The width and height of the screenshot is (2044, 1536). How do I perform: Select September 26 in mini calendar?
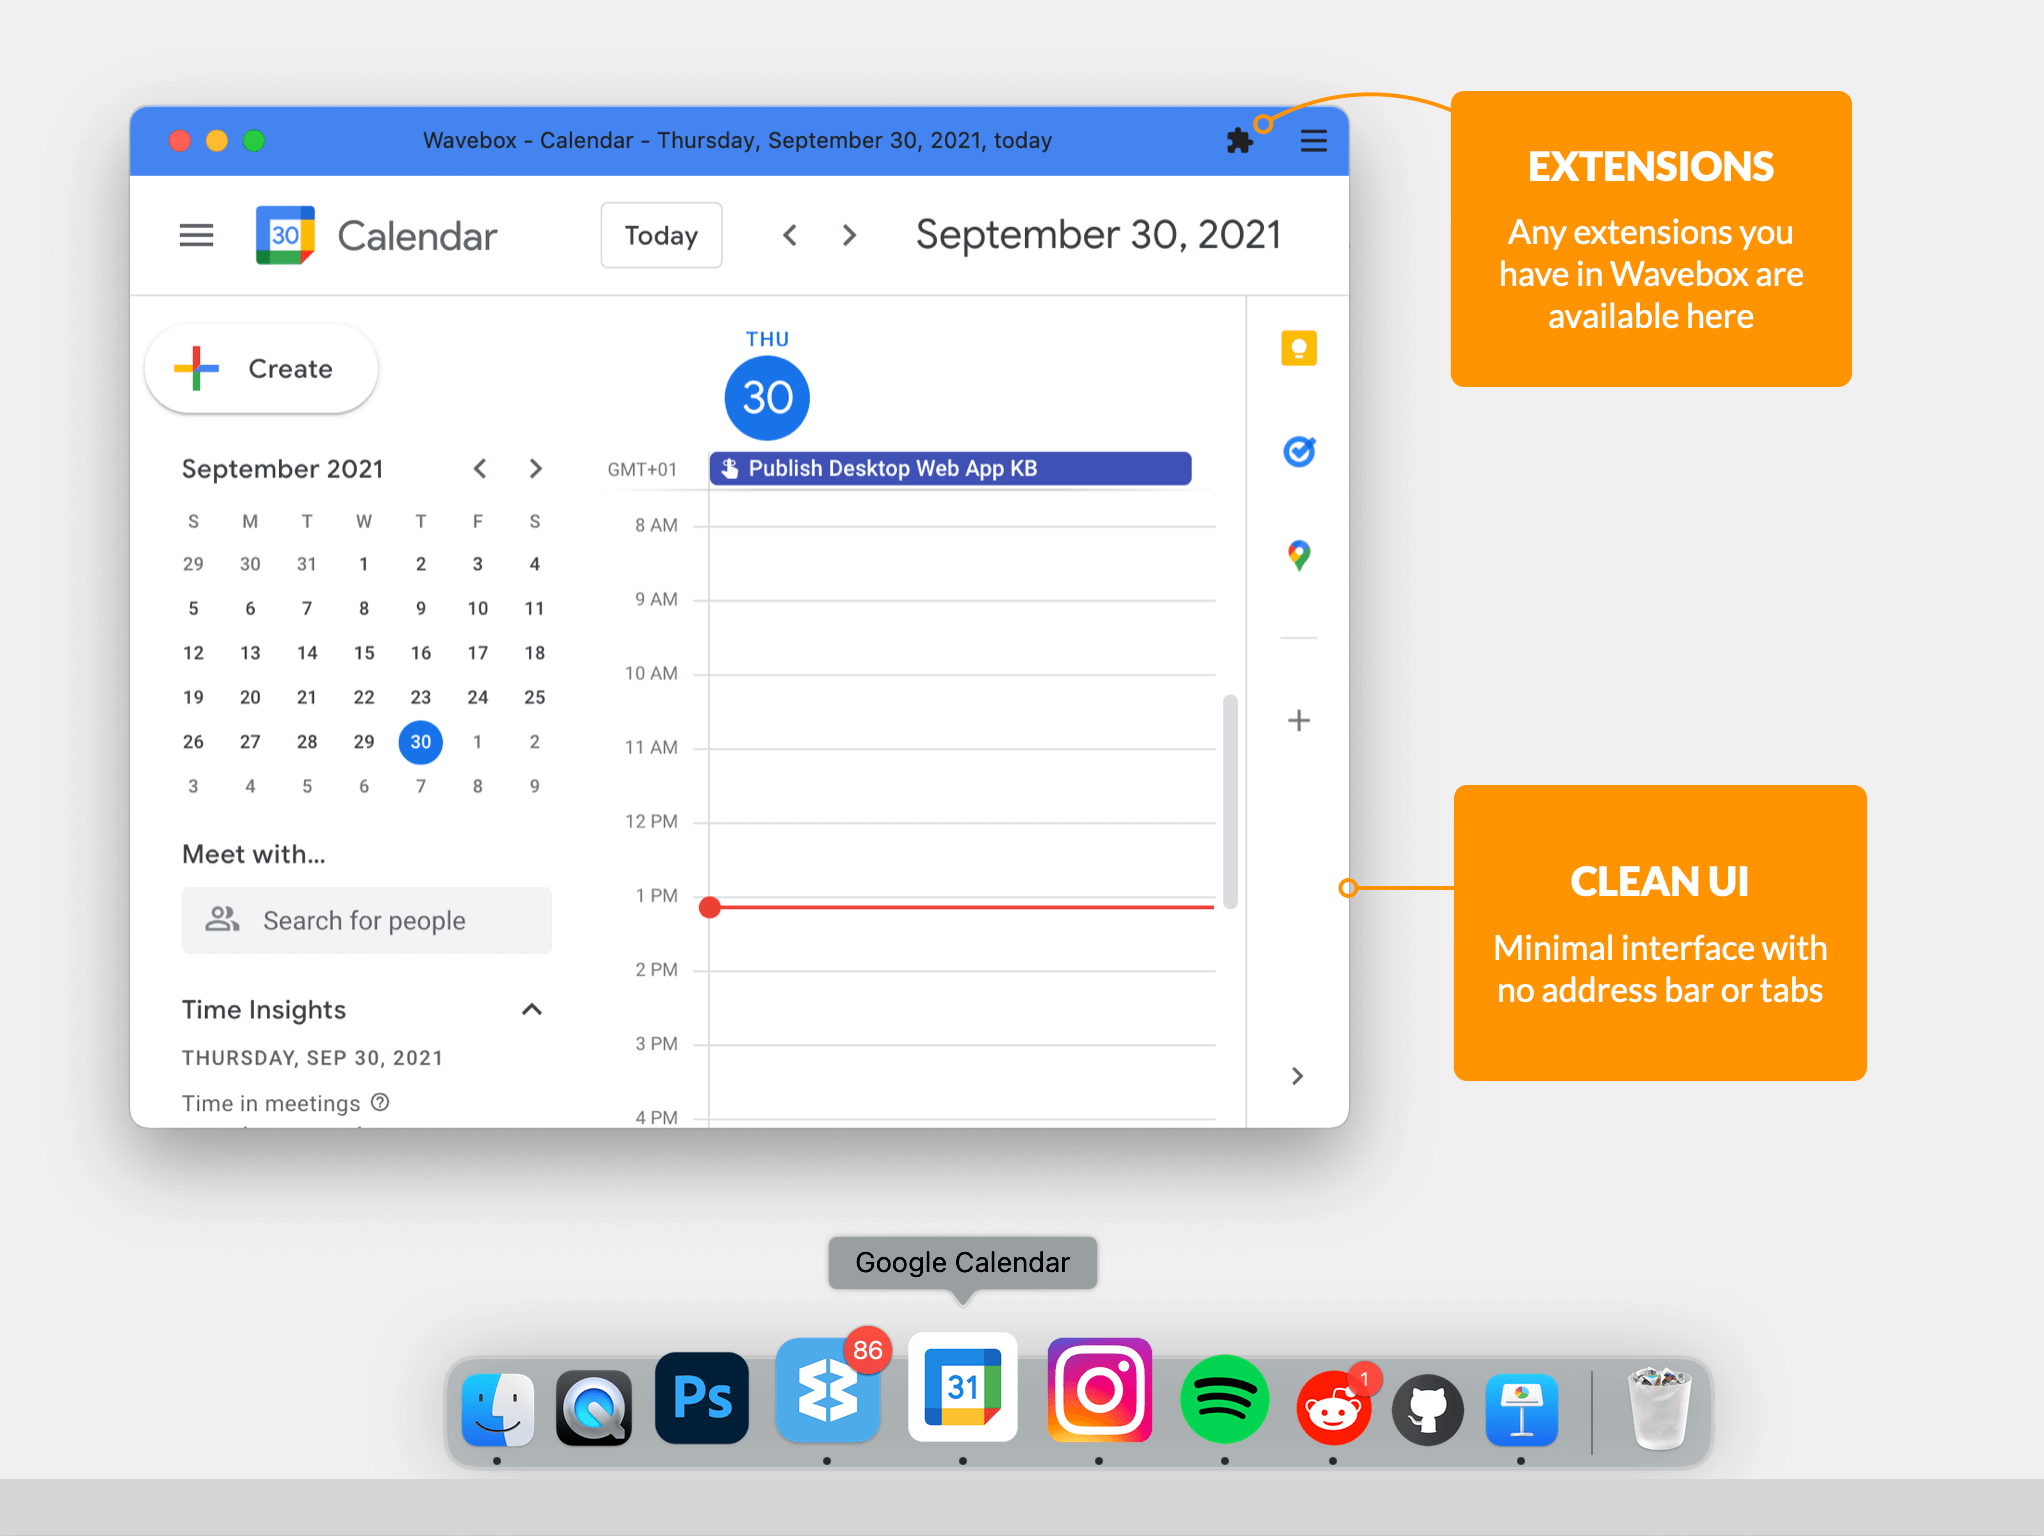(x=193, y=742)
